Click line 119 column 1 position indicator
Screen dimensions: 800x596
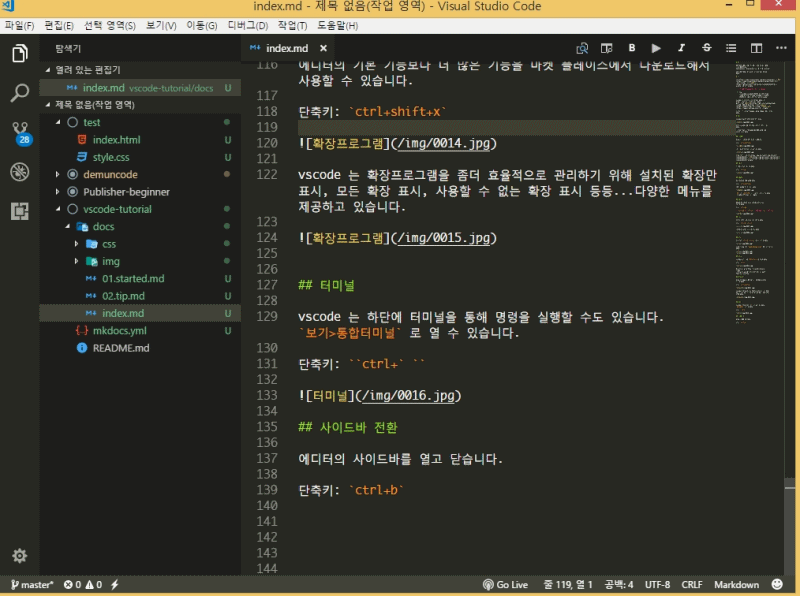pyautogui.click(x=567, y=585)
